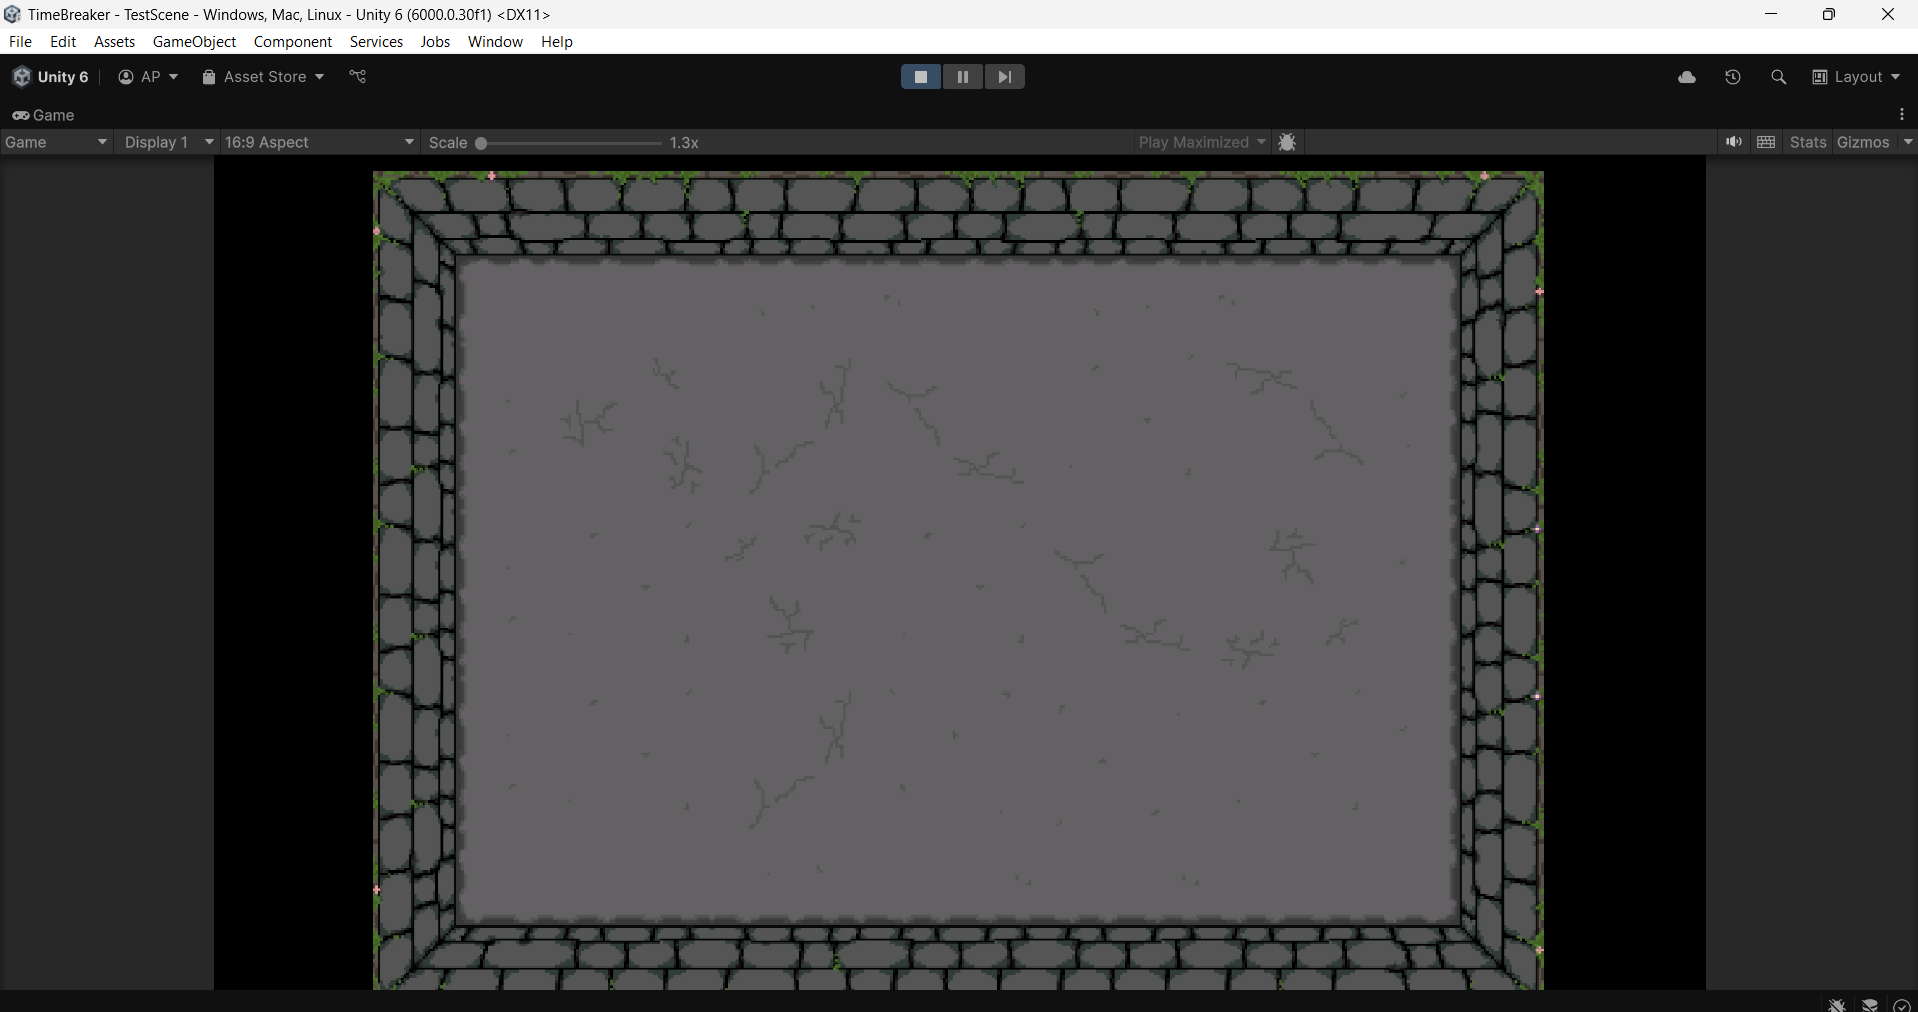Toggle mute audio speaker icon
1918x1012 pixels.
pos(1734,142)
